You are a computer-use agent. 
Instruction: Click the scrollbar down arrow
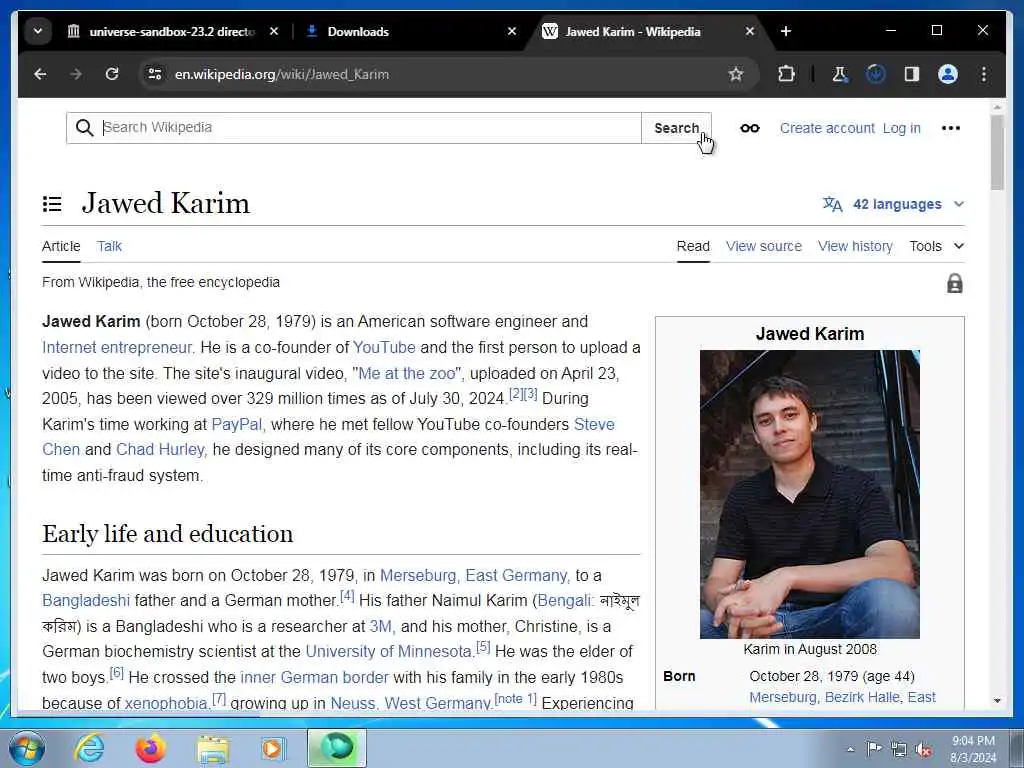997,701
